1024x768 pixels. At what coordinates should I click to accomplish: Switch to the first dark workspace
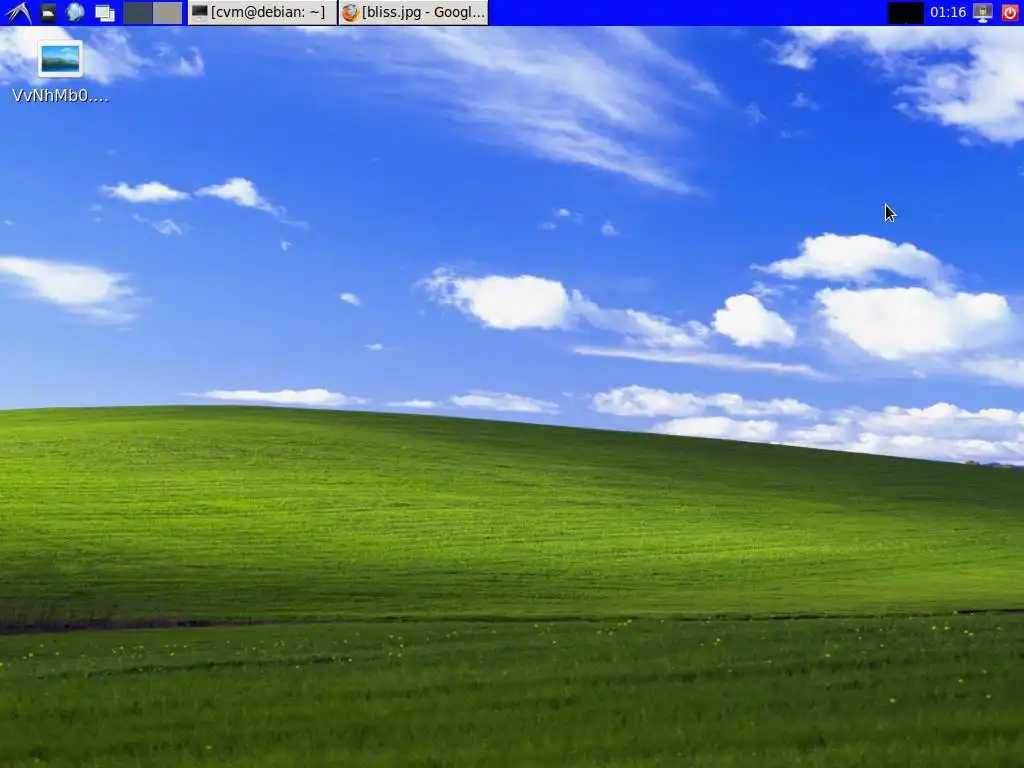(138, 12)
